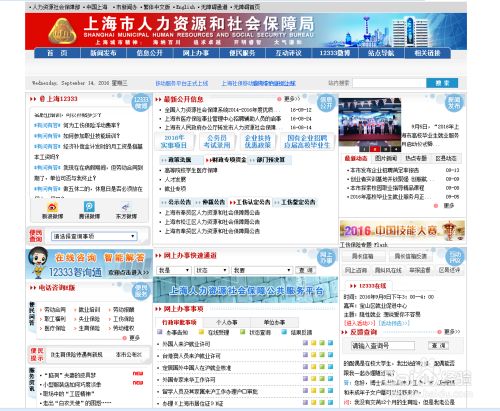Click the round 便民服务 badge beside 电话咨询

[141, 291]
